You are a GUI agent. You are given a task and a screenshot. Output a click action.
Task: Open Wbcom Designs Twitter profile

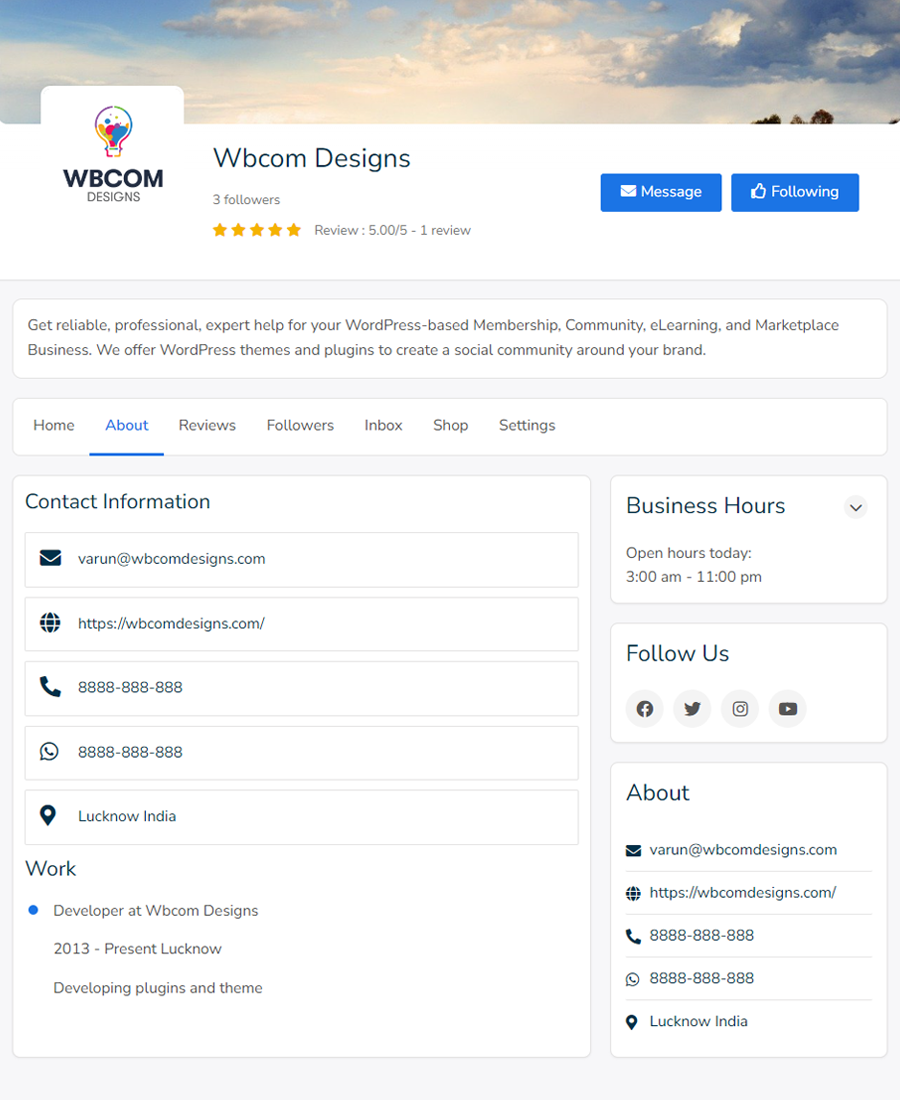692,708
